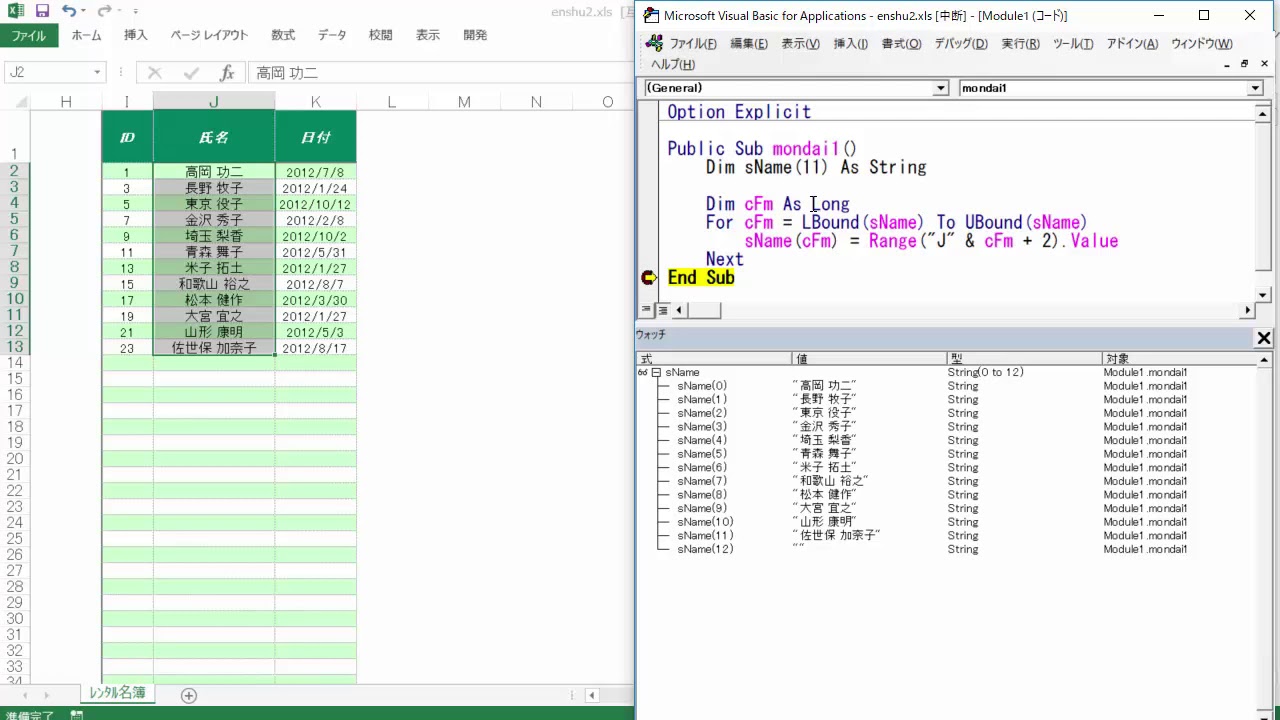Click the fx insert function icon
Viewport: 1280px width, 720px height.
coord(227,73)
